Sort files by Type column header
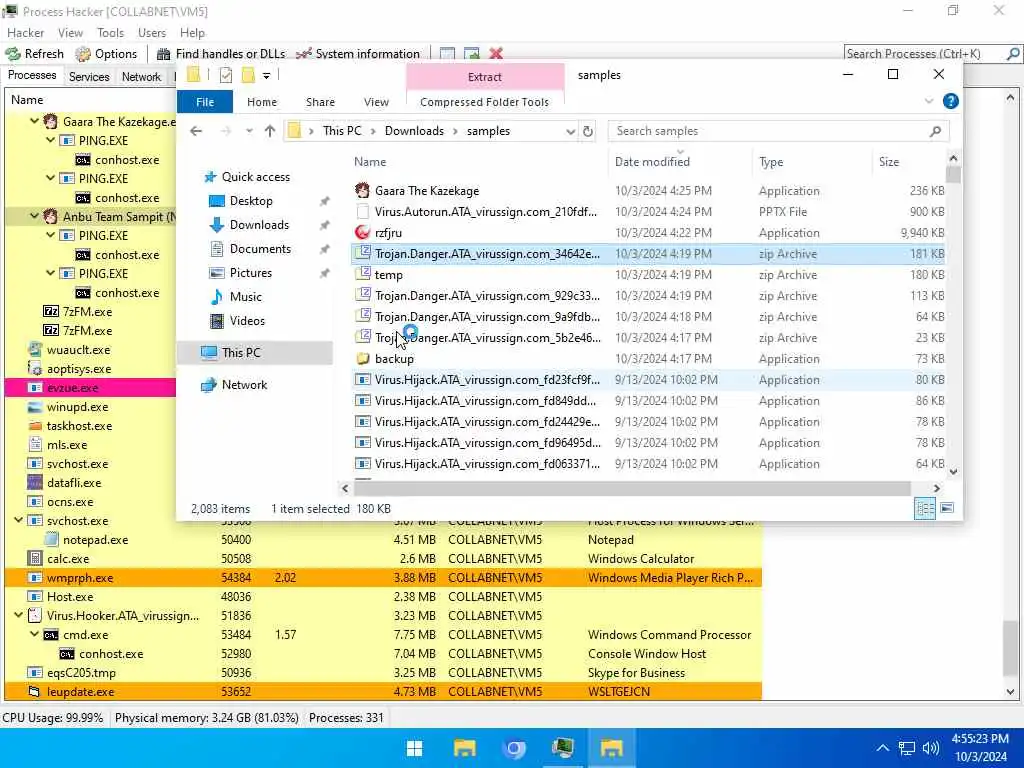 click(x=811, y=161)
